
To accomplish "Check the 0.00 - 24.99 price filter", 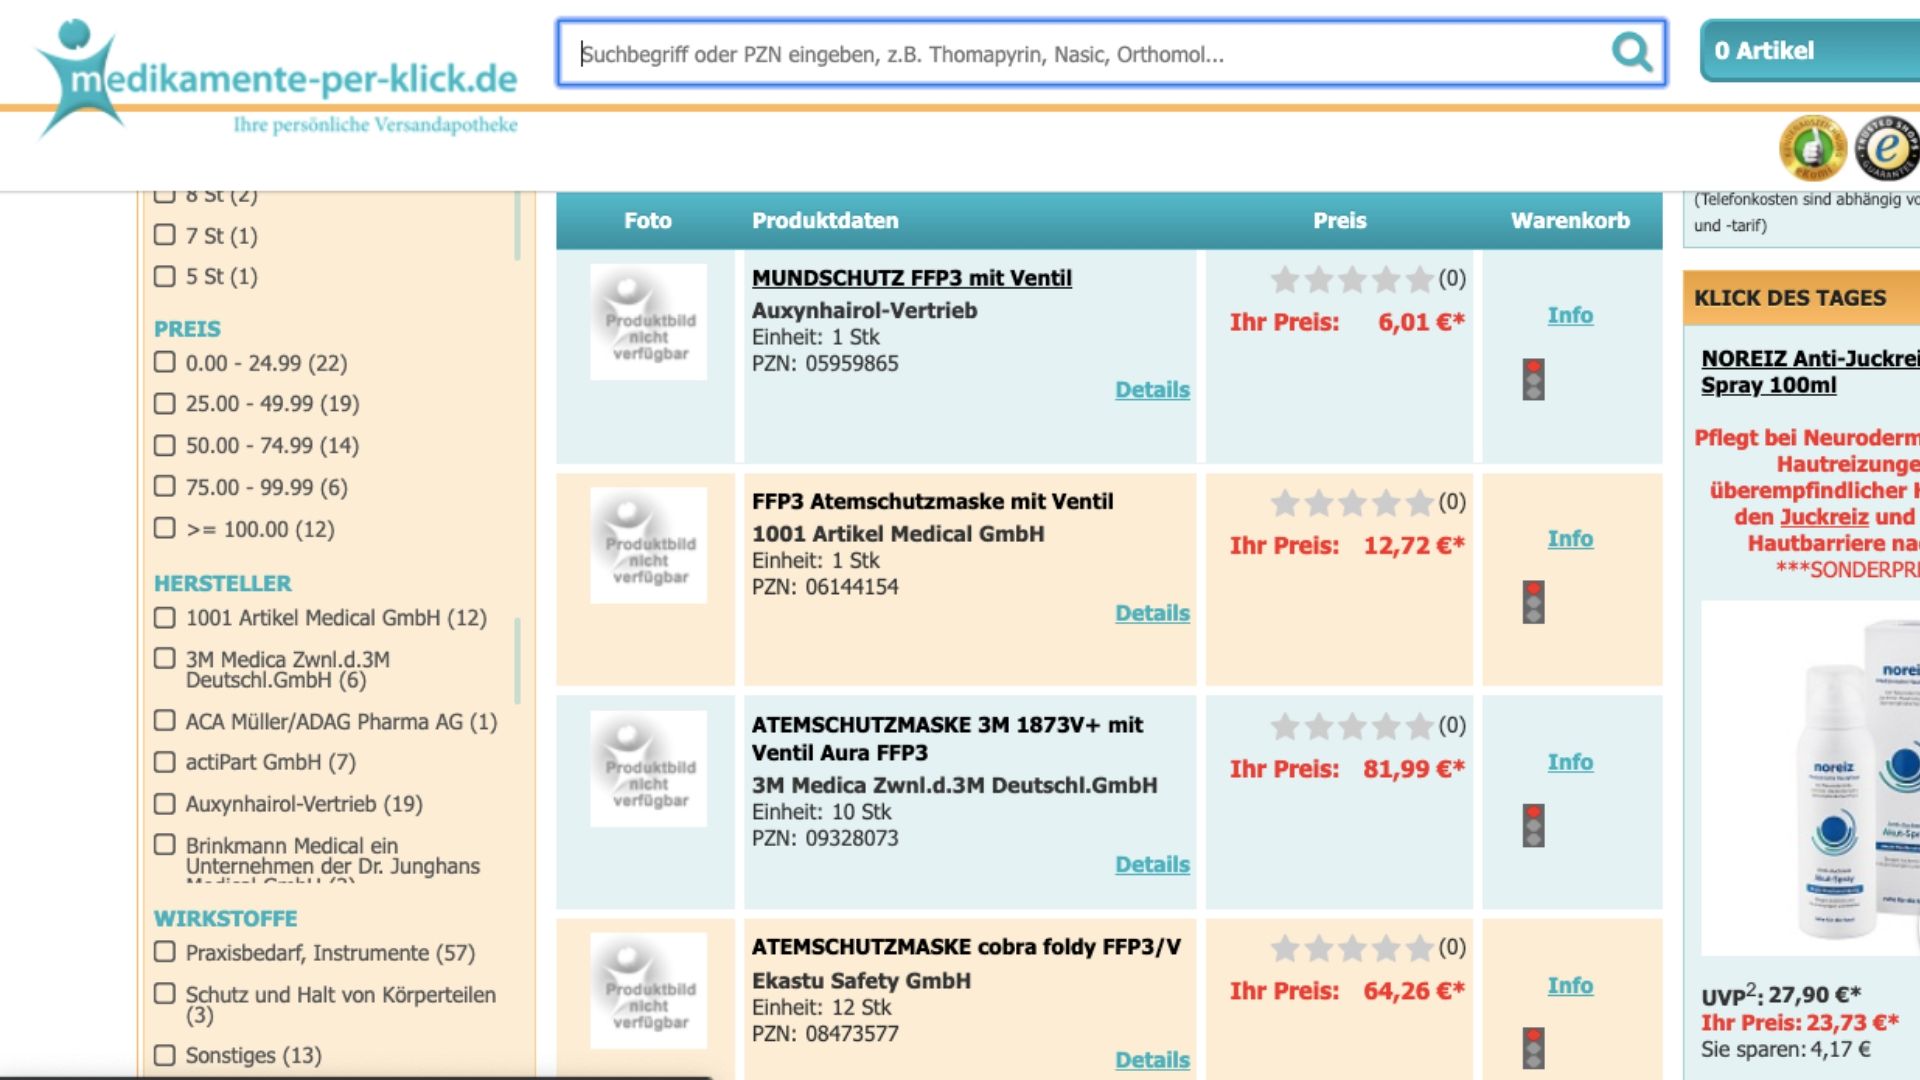I will (165, 362).
